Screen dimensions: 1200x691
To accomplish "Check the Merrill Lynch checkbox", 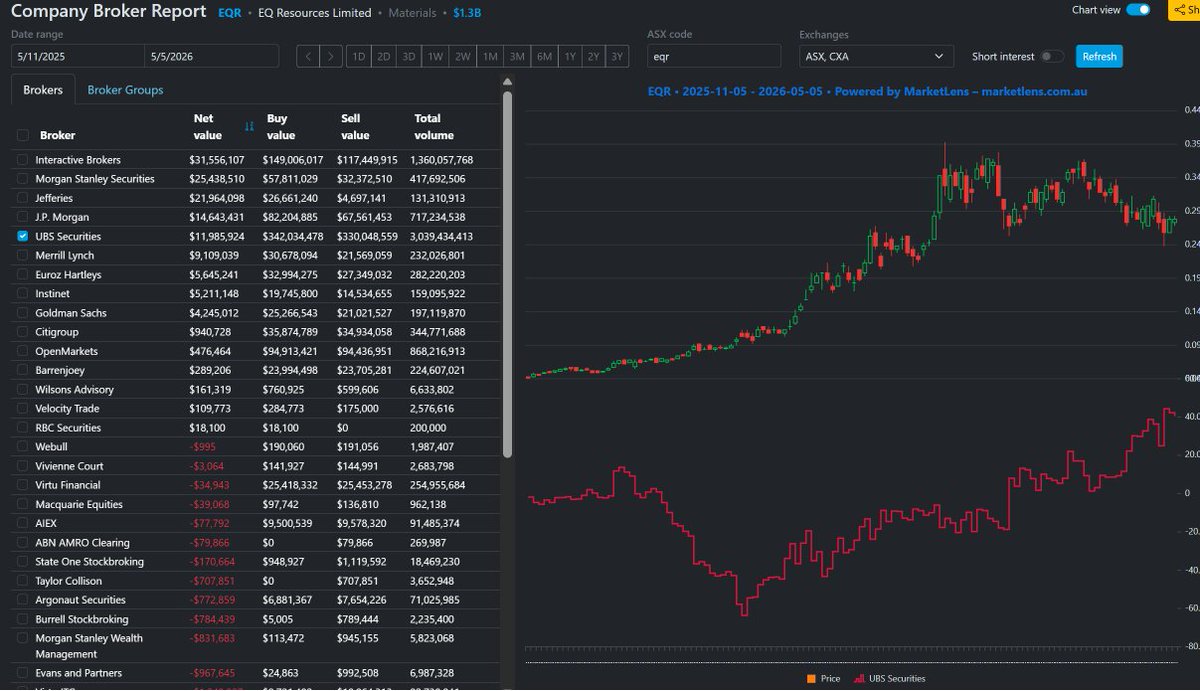I will click(x=23, y=256).
